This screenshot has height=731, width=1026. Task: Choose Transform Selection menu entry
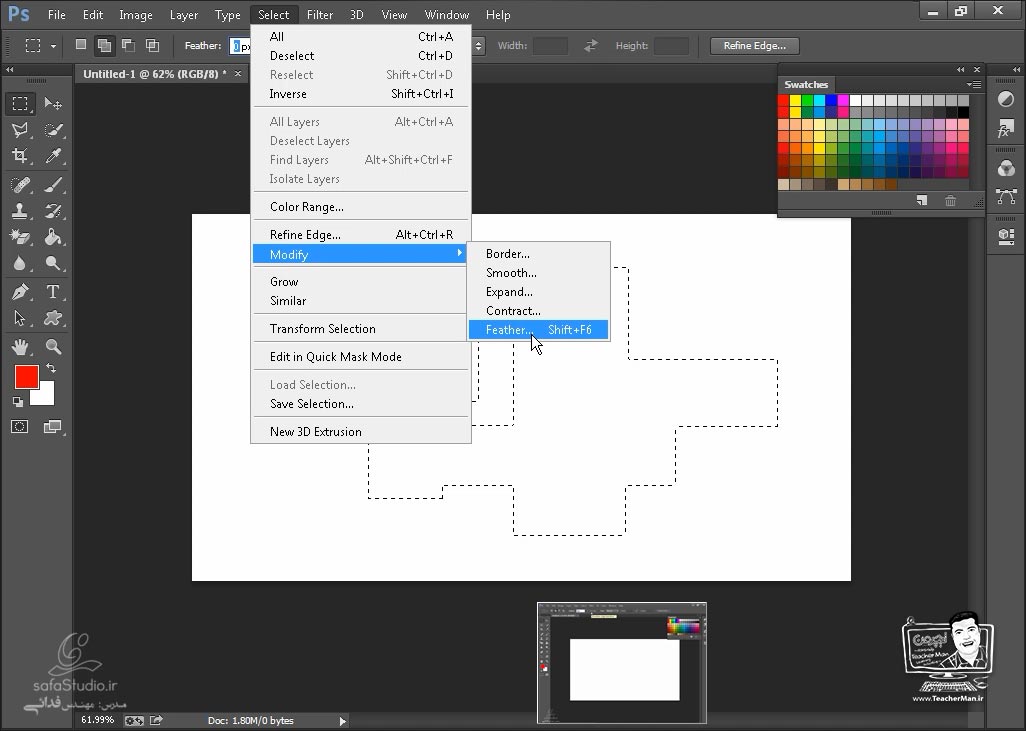[361, 329]
